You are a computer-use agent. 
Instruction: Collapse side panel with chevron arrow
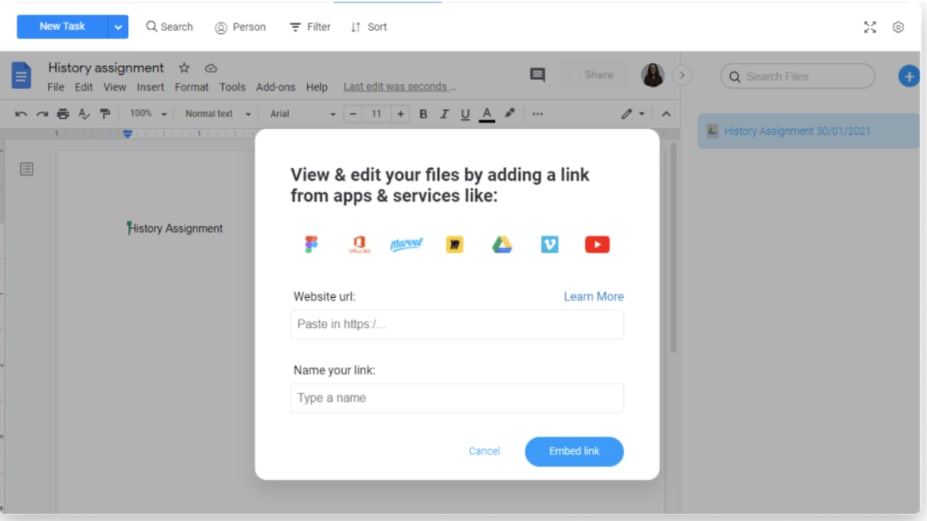[x=682, y=76]
